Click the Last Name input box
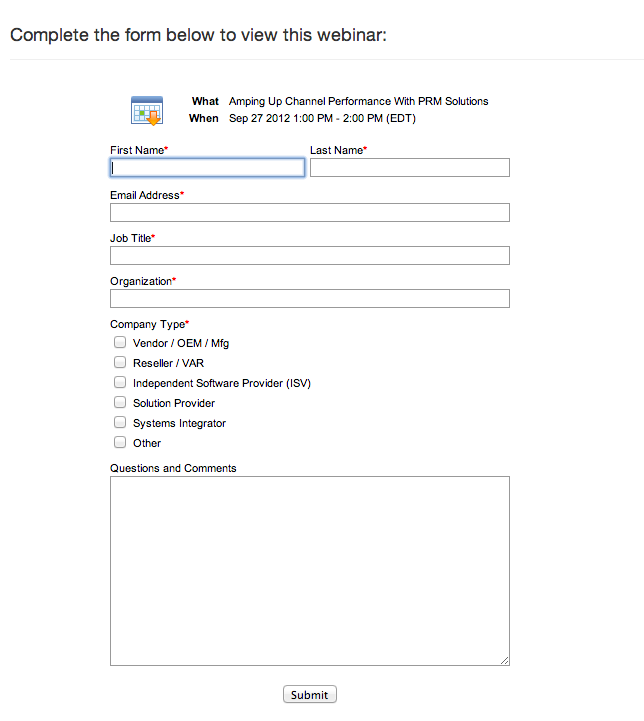This screenshot has height=721, width=644. coord(410,167)
